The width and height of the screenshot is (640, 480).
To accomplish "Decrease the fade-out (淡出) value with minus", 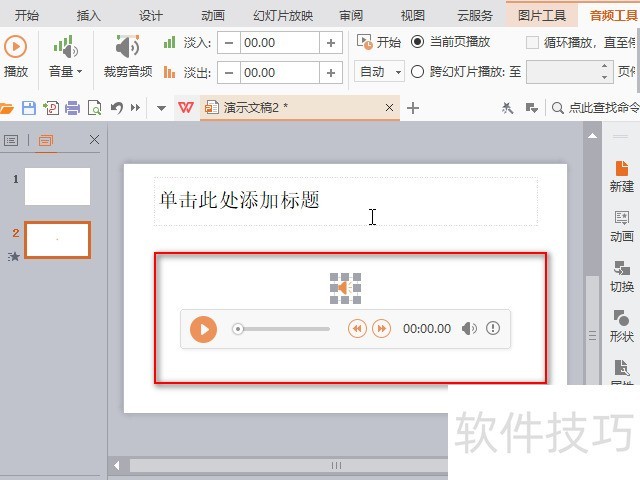I will 229,73.
